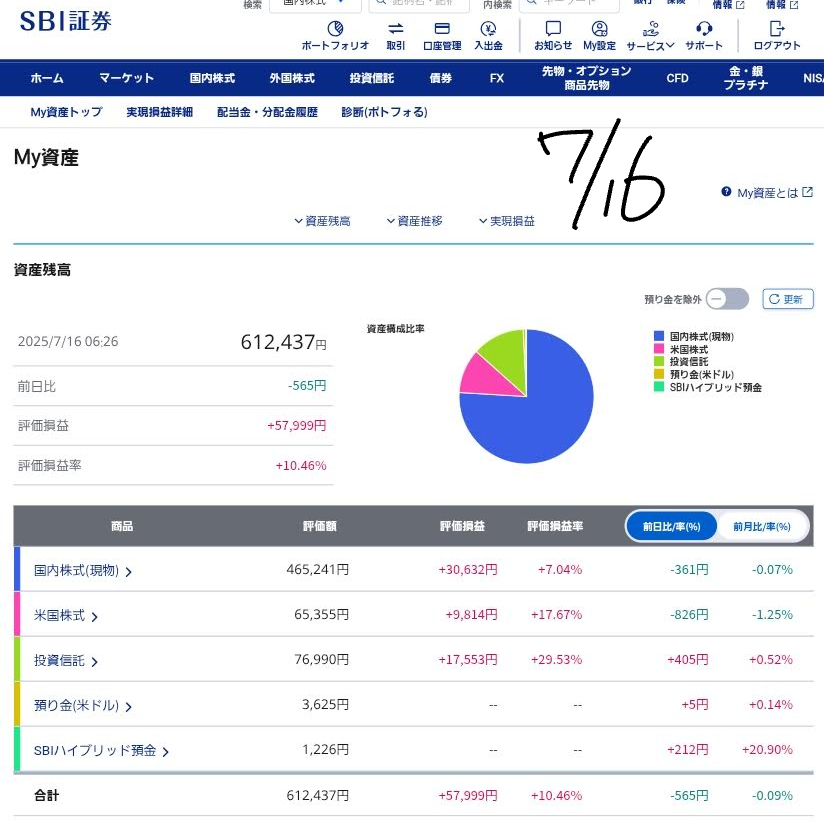This screenshot has width=824, height=827.
Task: Click the +20.90% cell in SBIハイブリッド預金 row
Action: (x=767, y=749)
